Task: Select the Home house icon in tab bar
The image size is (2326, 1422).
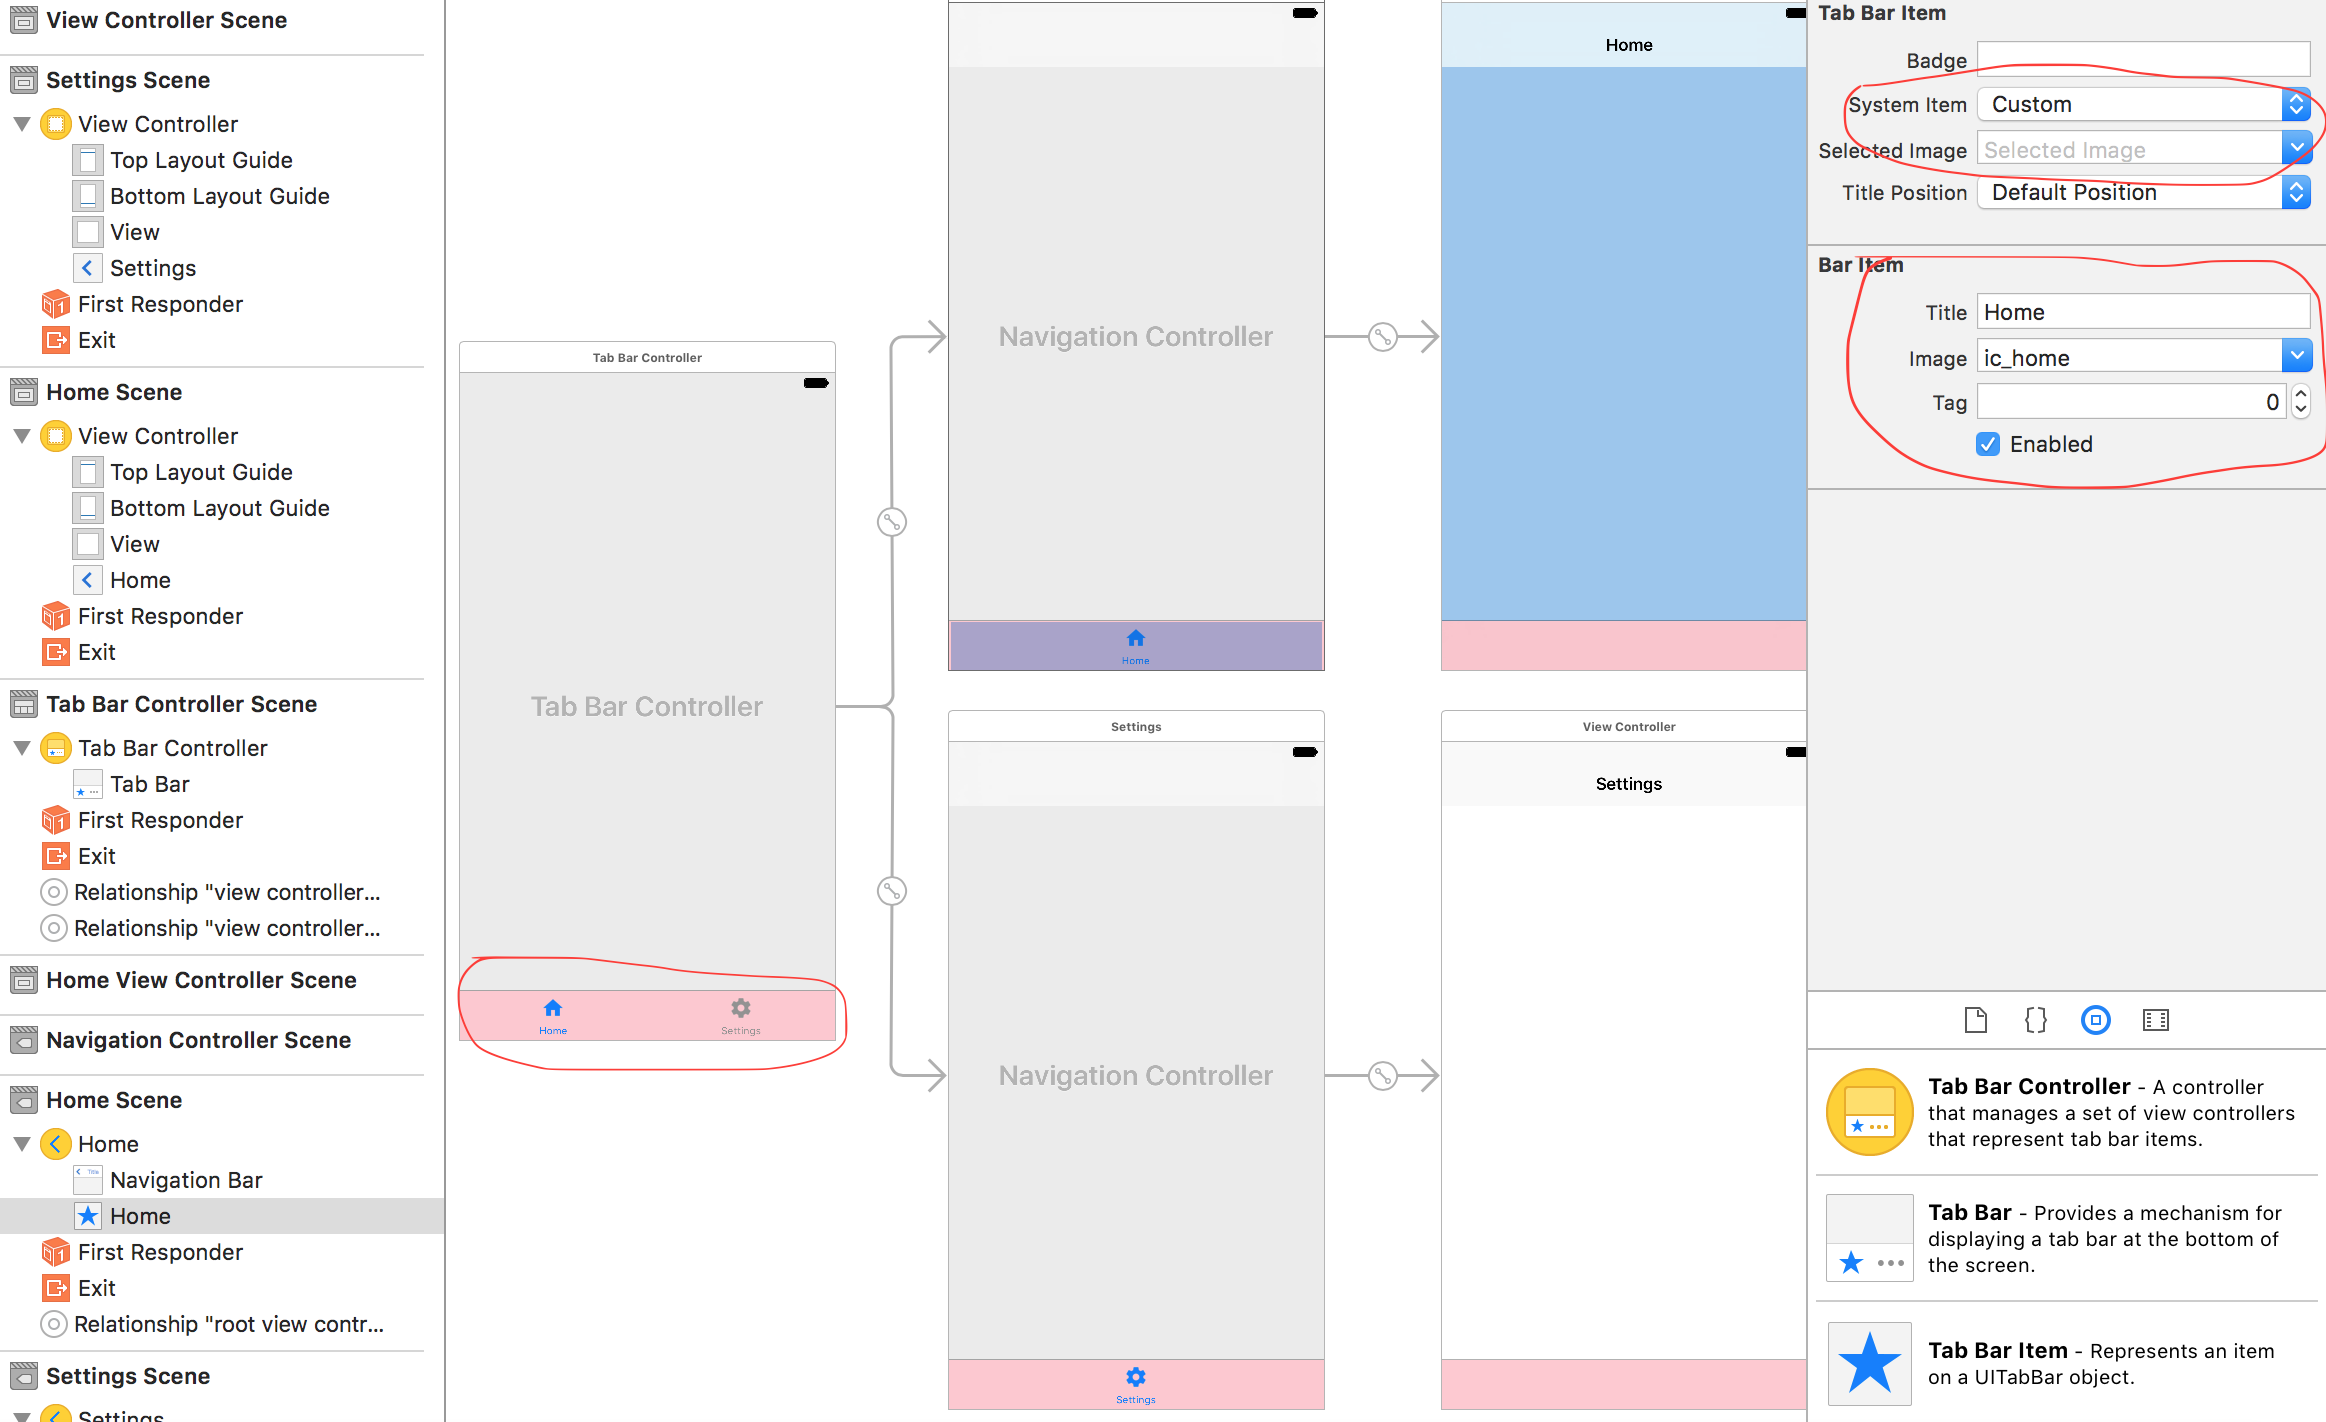Action: point(553,1007)
